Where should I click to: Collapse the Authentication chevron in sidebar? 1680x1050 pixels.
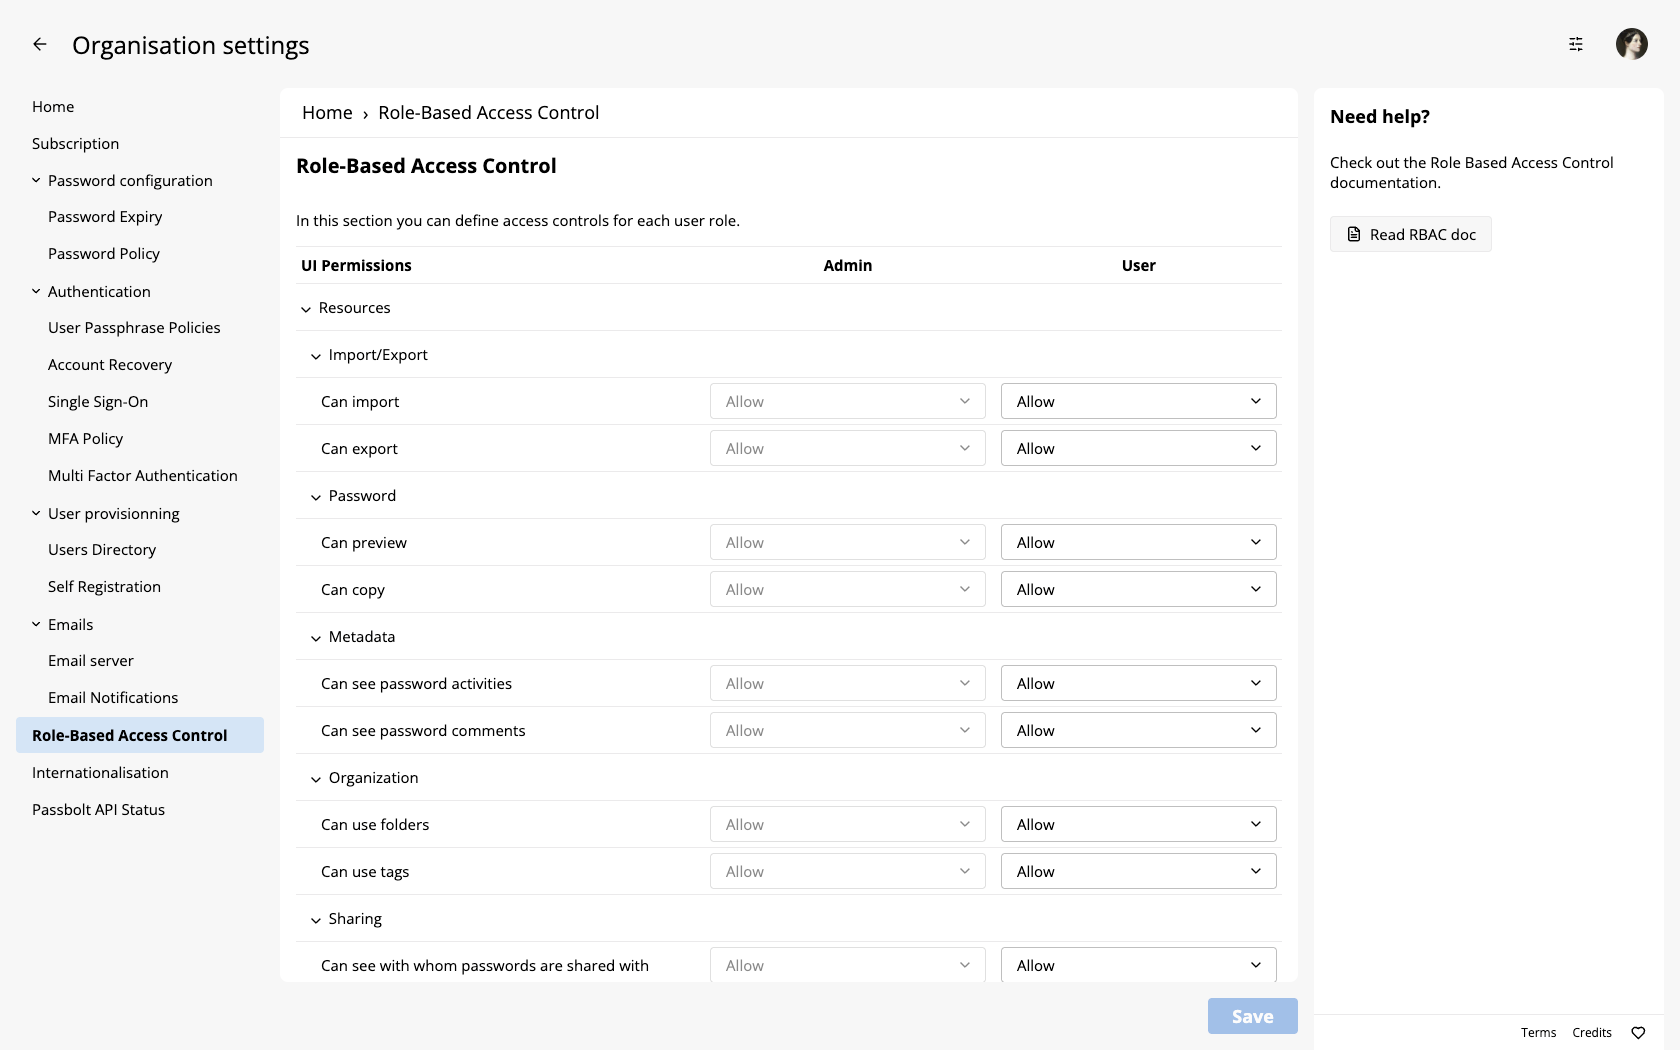(36, 292)
